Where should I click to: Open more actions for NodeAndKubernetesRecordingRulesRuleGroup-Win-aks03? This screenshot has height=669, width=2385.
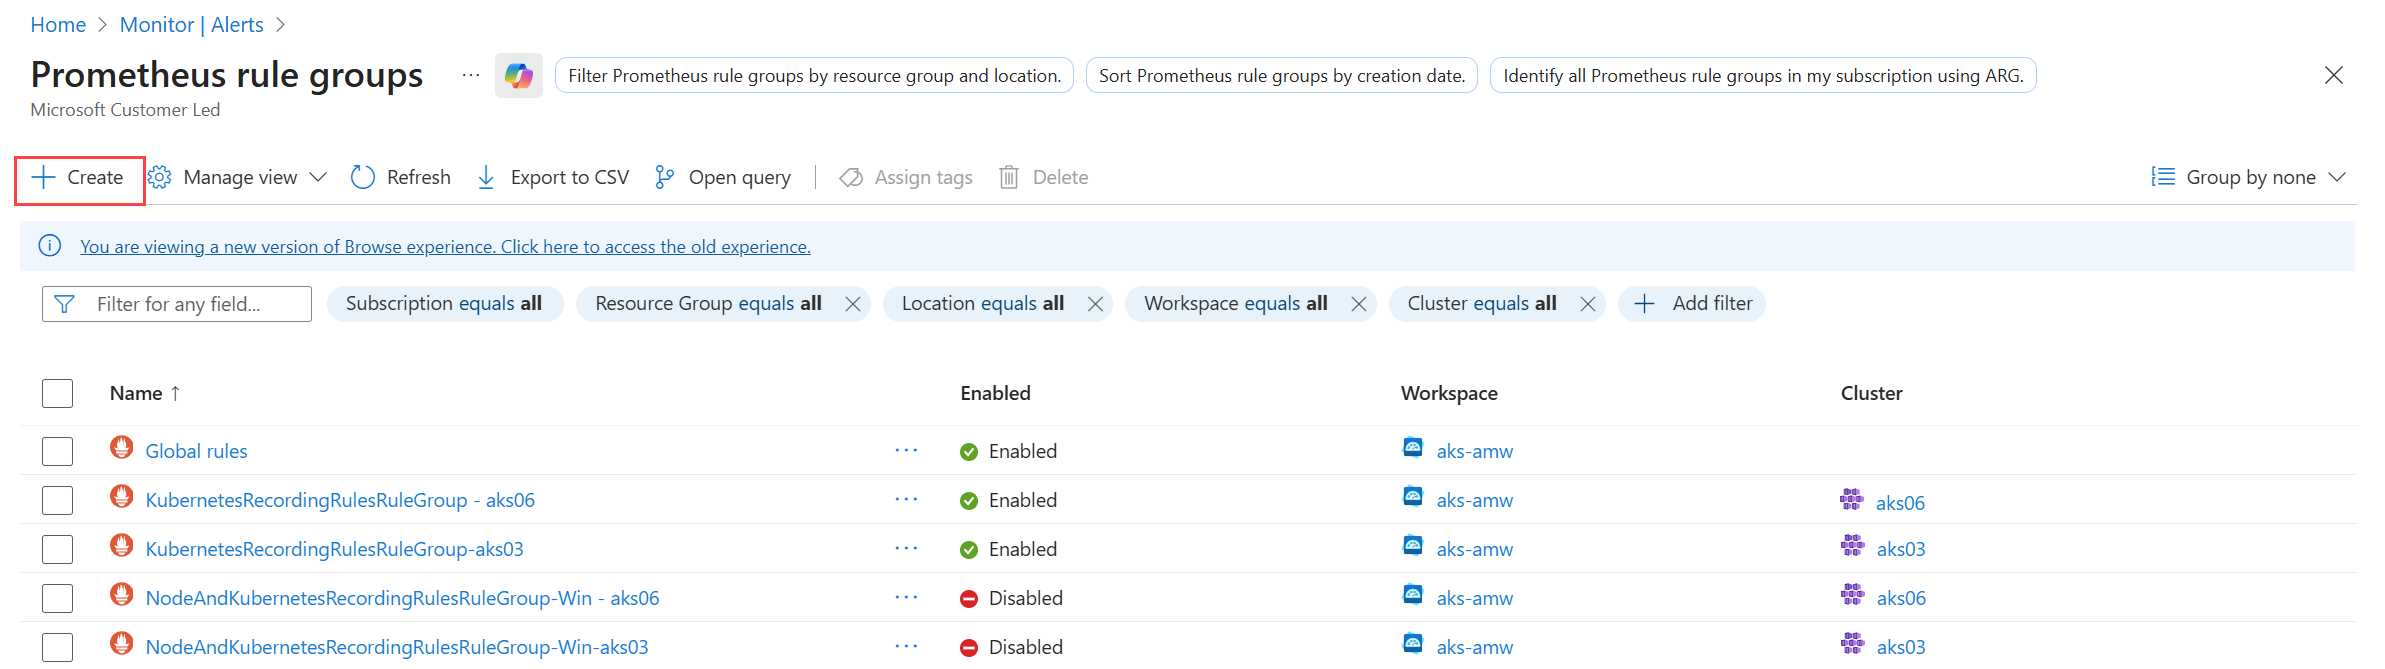(906, 647)
